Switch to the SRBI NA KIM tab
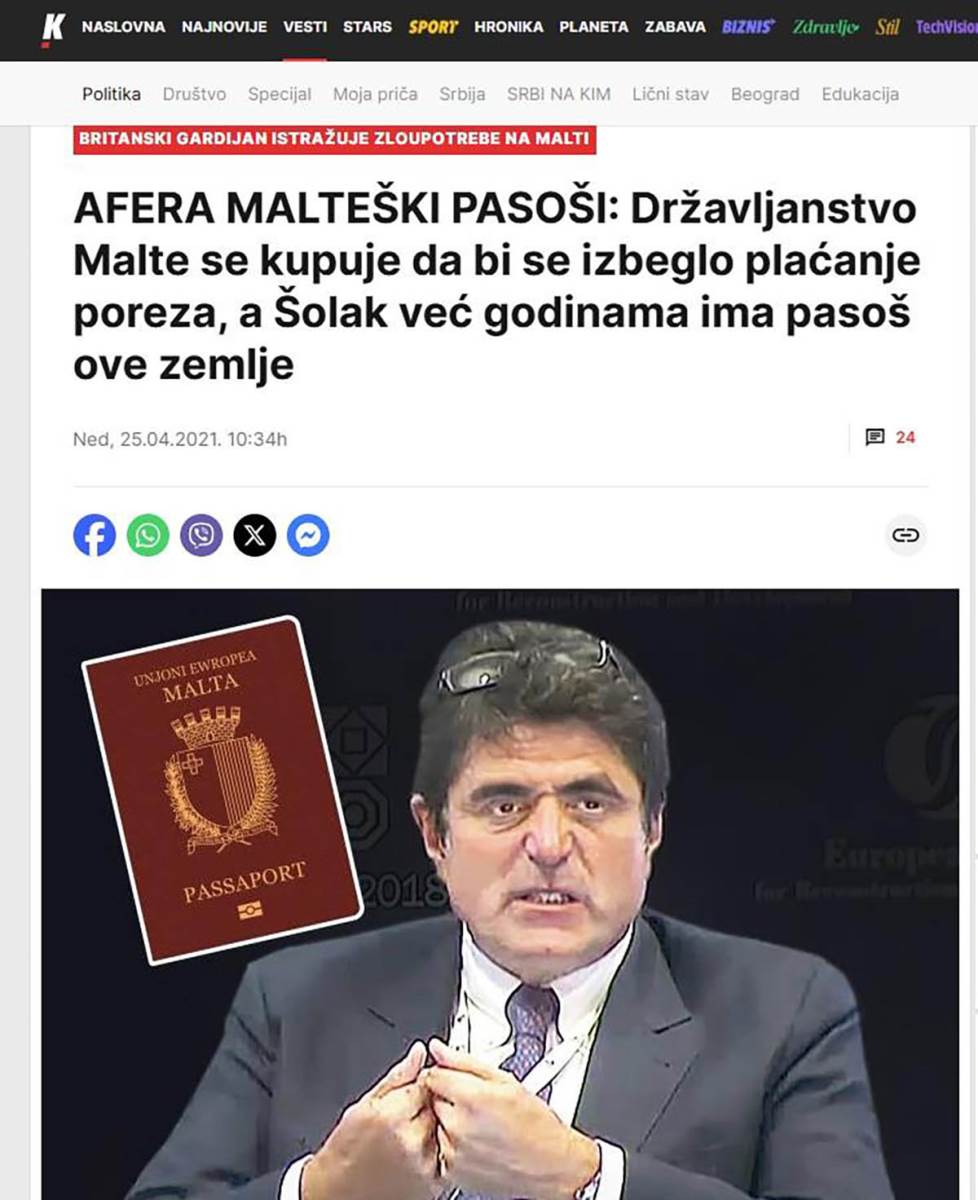 (x=558, y=94)
